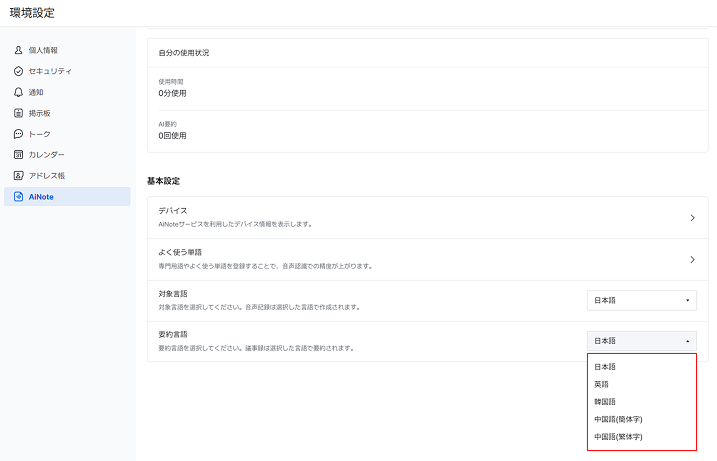Screen dimensions: 717x461
Task: Pick 中国語(繁体字) as summary language
Action: point(618,437)
